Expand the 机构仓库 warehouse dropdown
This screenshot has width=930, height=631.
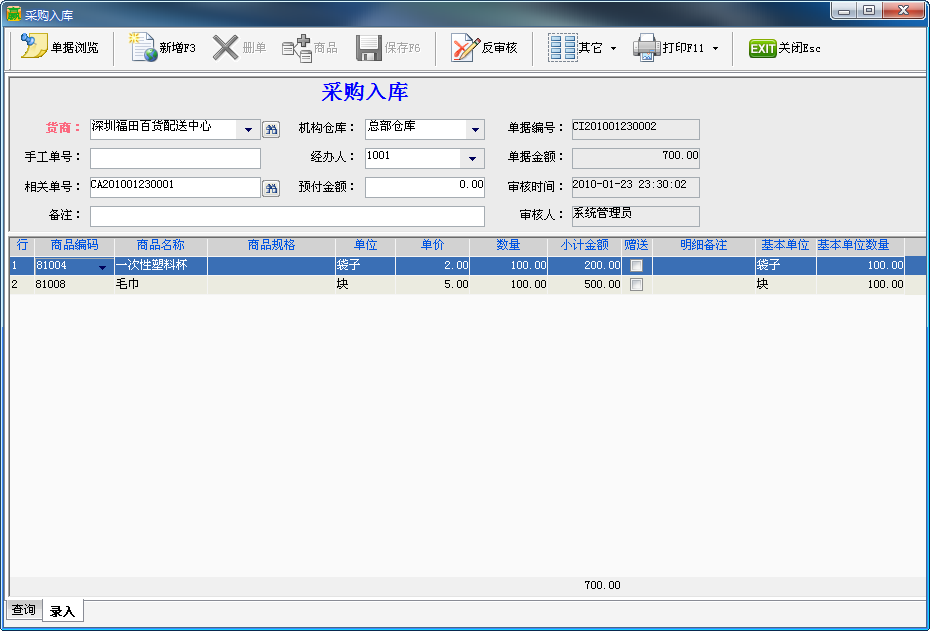[x=474, y=130]
